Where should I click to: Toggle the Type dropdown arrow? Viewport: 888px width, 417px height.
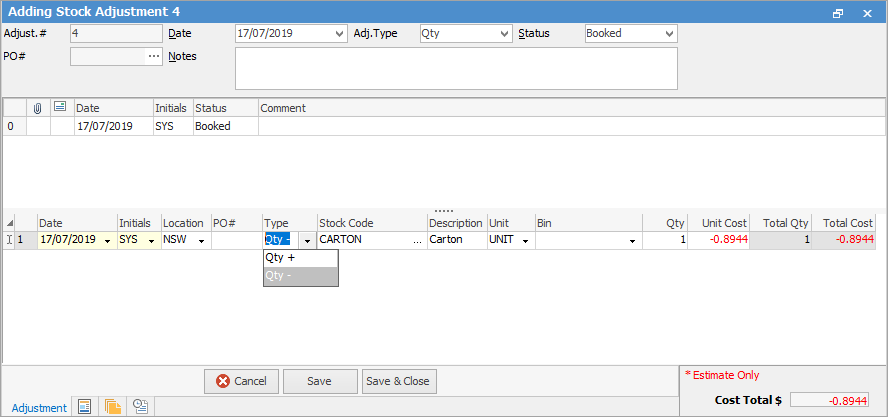click(x=308, y=241)
